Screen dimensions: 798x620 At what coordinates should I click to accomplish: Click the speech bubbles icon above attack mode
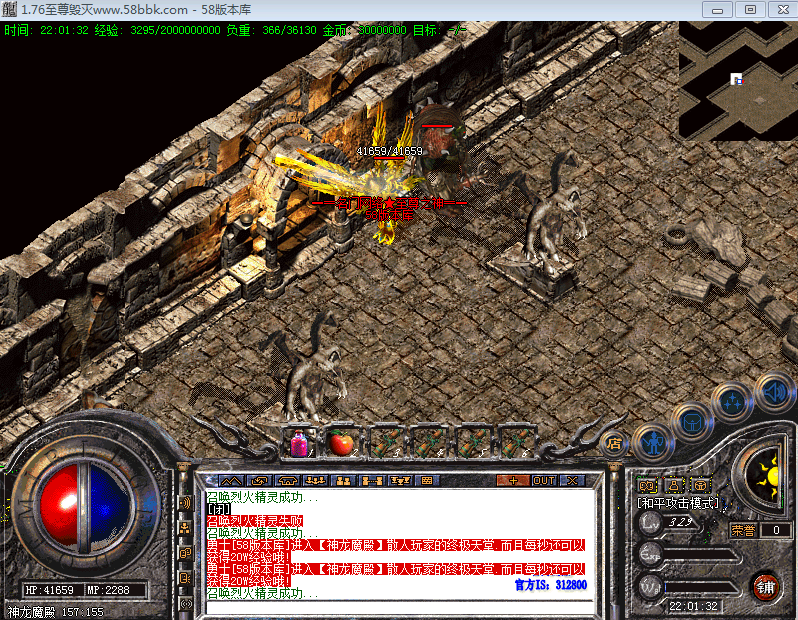coord(647,485)
